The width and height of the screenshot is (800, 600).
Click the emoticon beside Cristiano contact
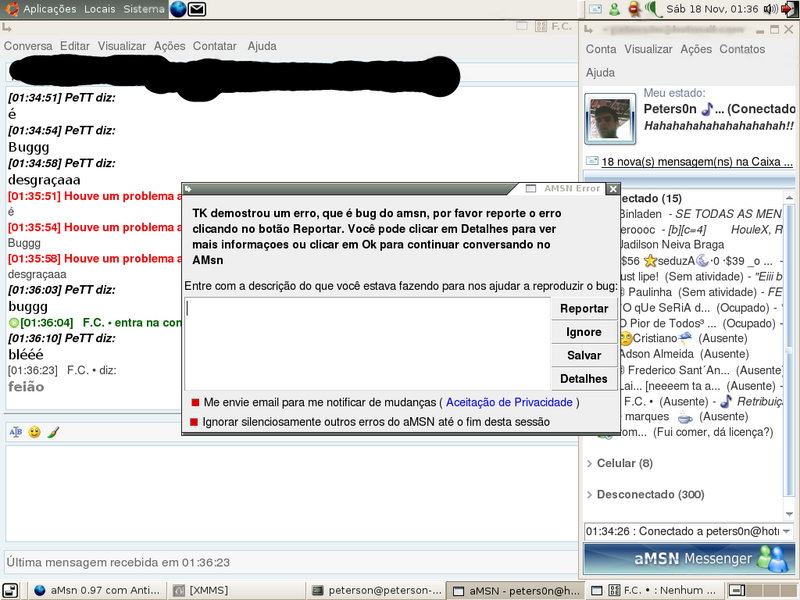pyautogui.click(x=626, y=338)
